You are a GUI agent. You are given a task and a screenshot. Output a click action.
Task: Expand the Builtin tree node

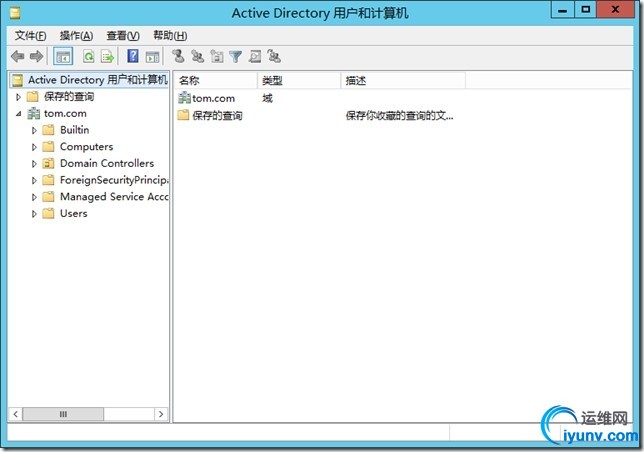click(x=34, y=131)
